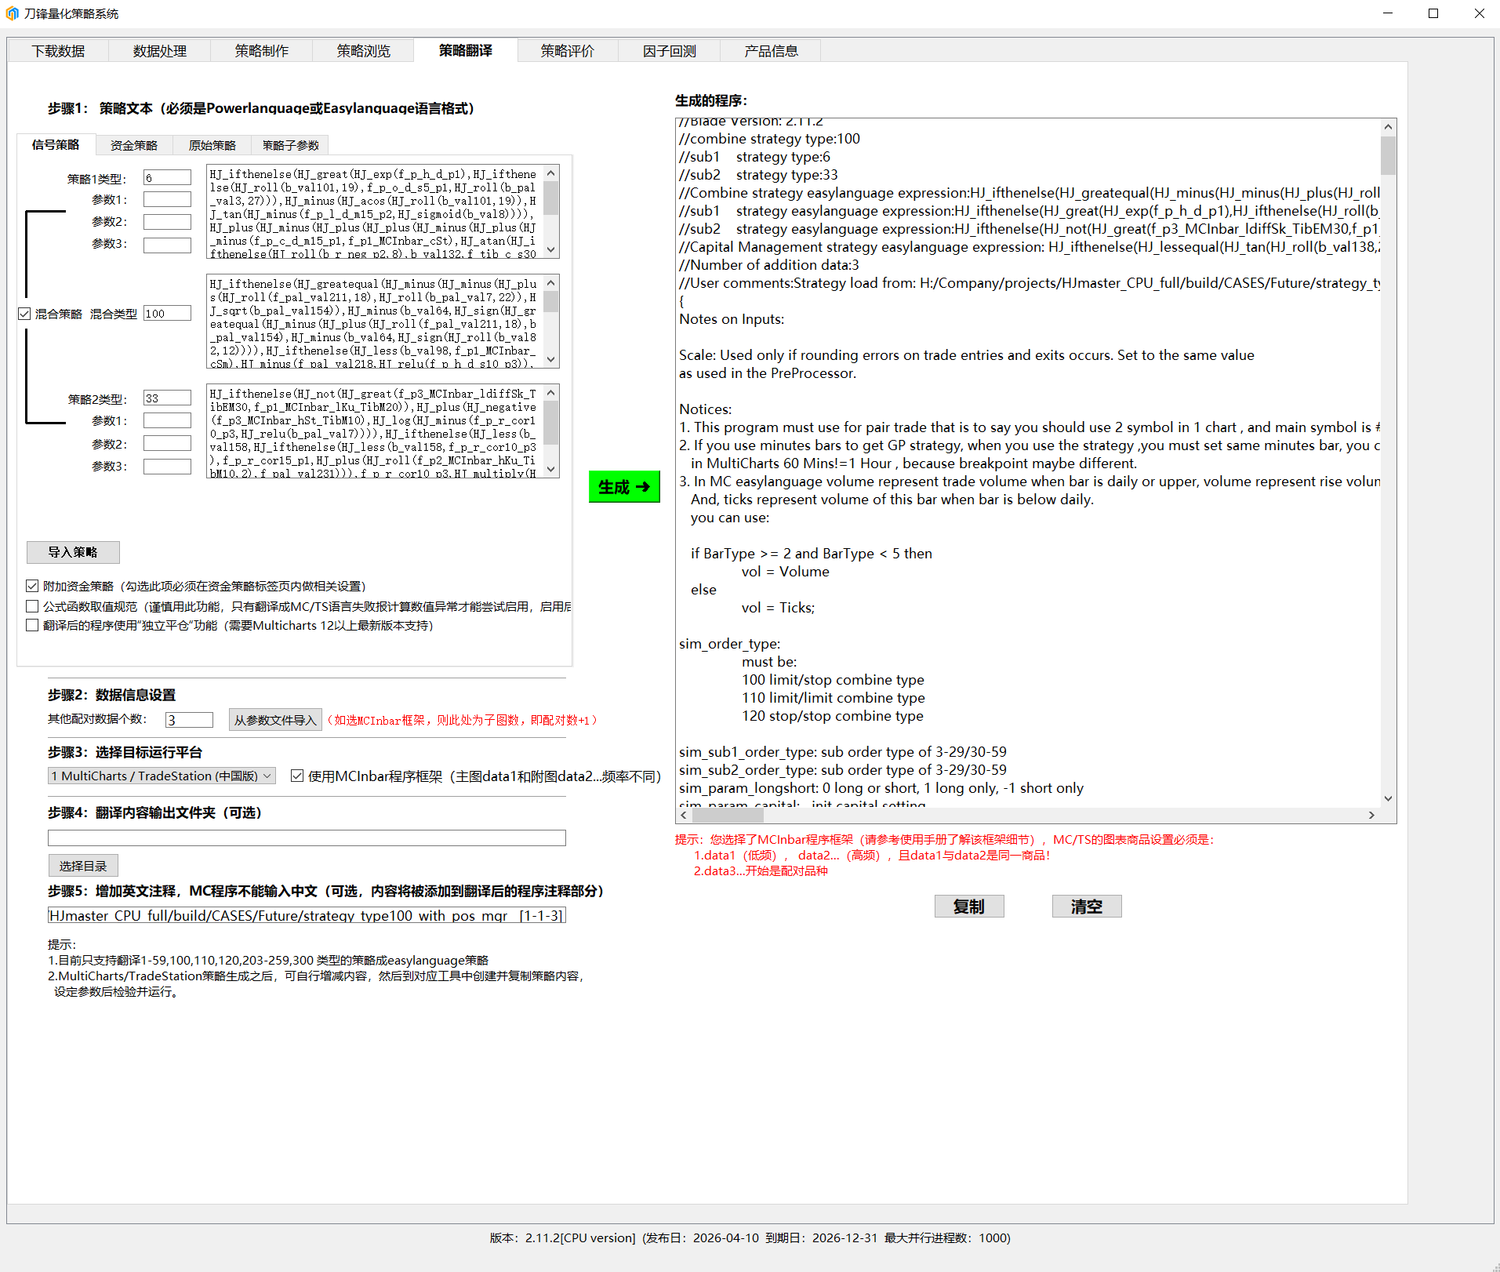Click the output vertical scrollbar thumb

click(1388, 156)
